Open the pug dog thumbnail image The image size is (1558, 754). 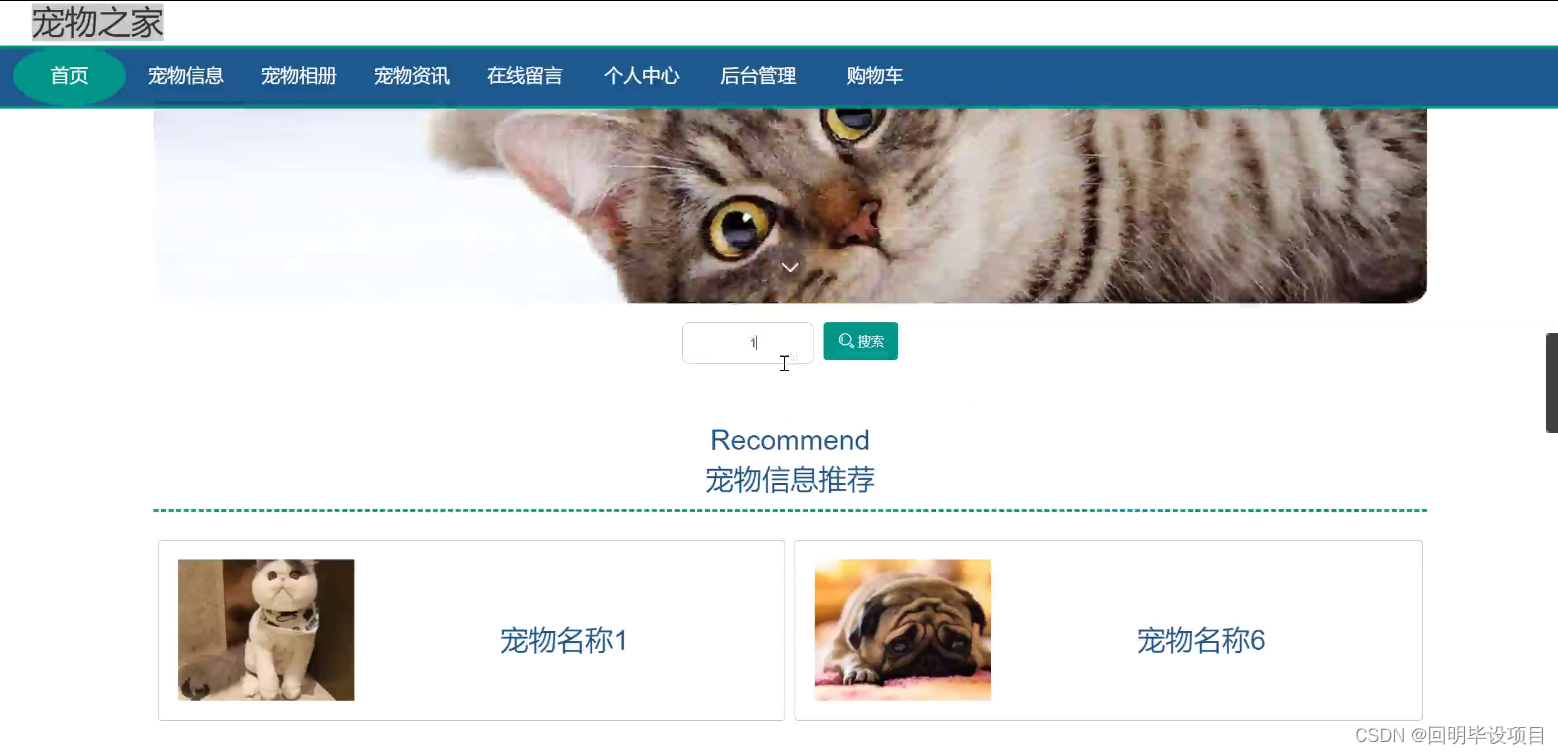coord(903,630)
